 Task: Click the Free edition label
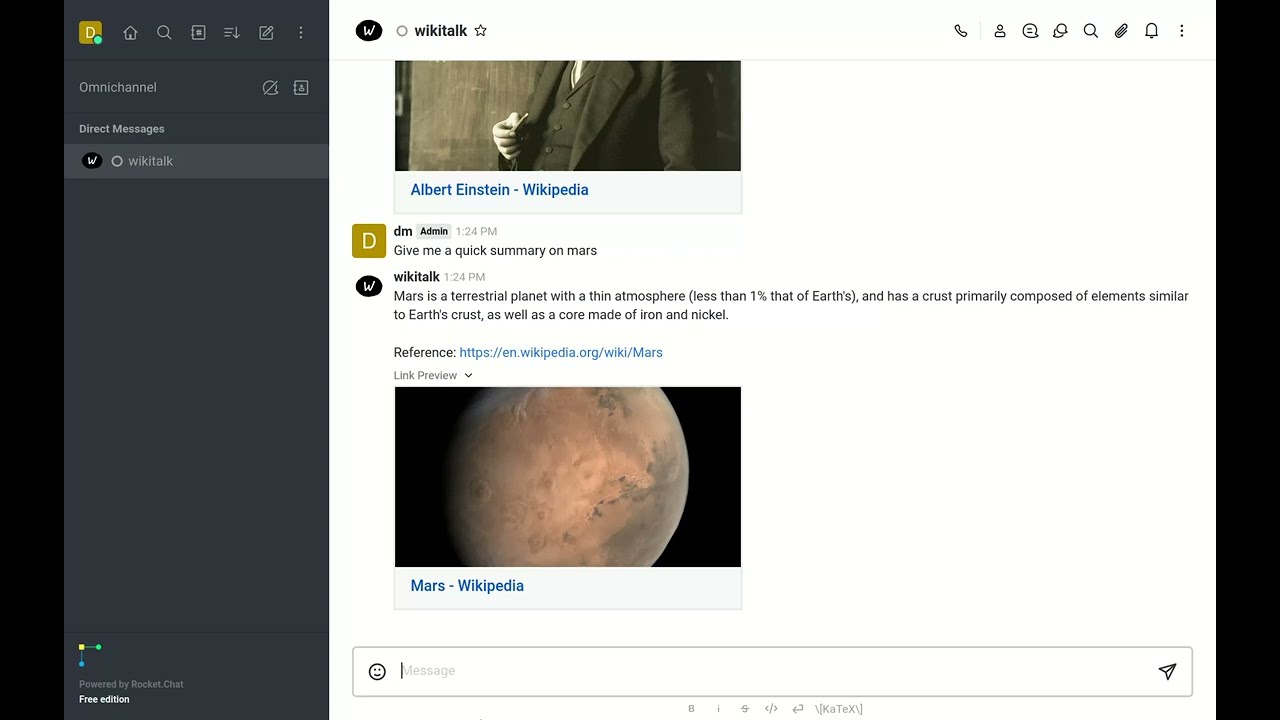104,699
